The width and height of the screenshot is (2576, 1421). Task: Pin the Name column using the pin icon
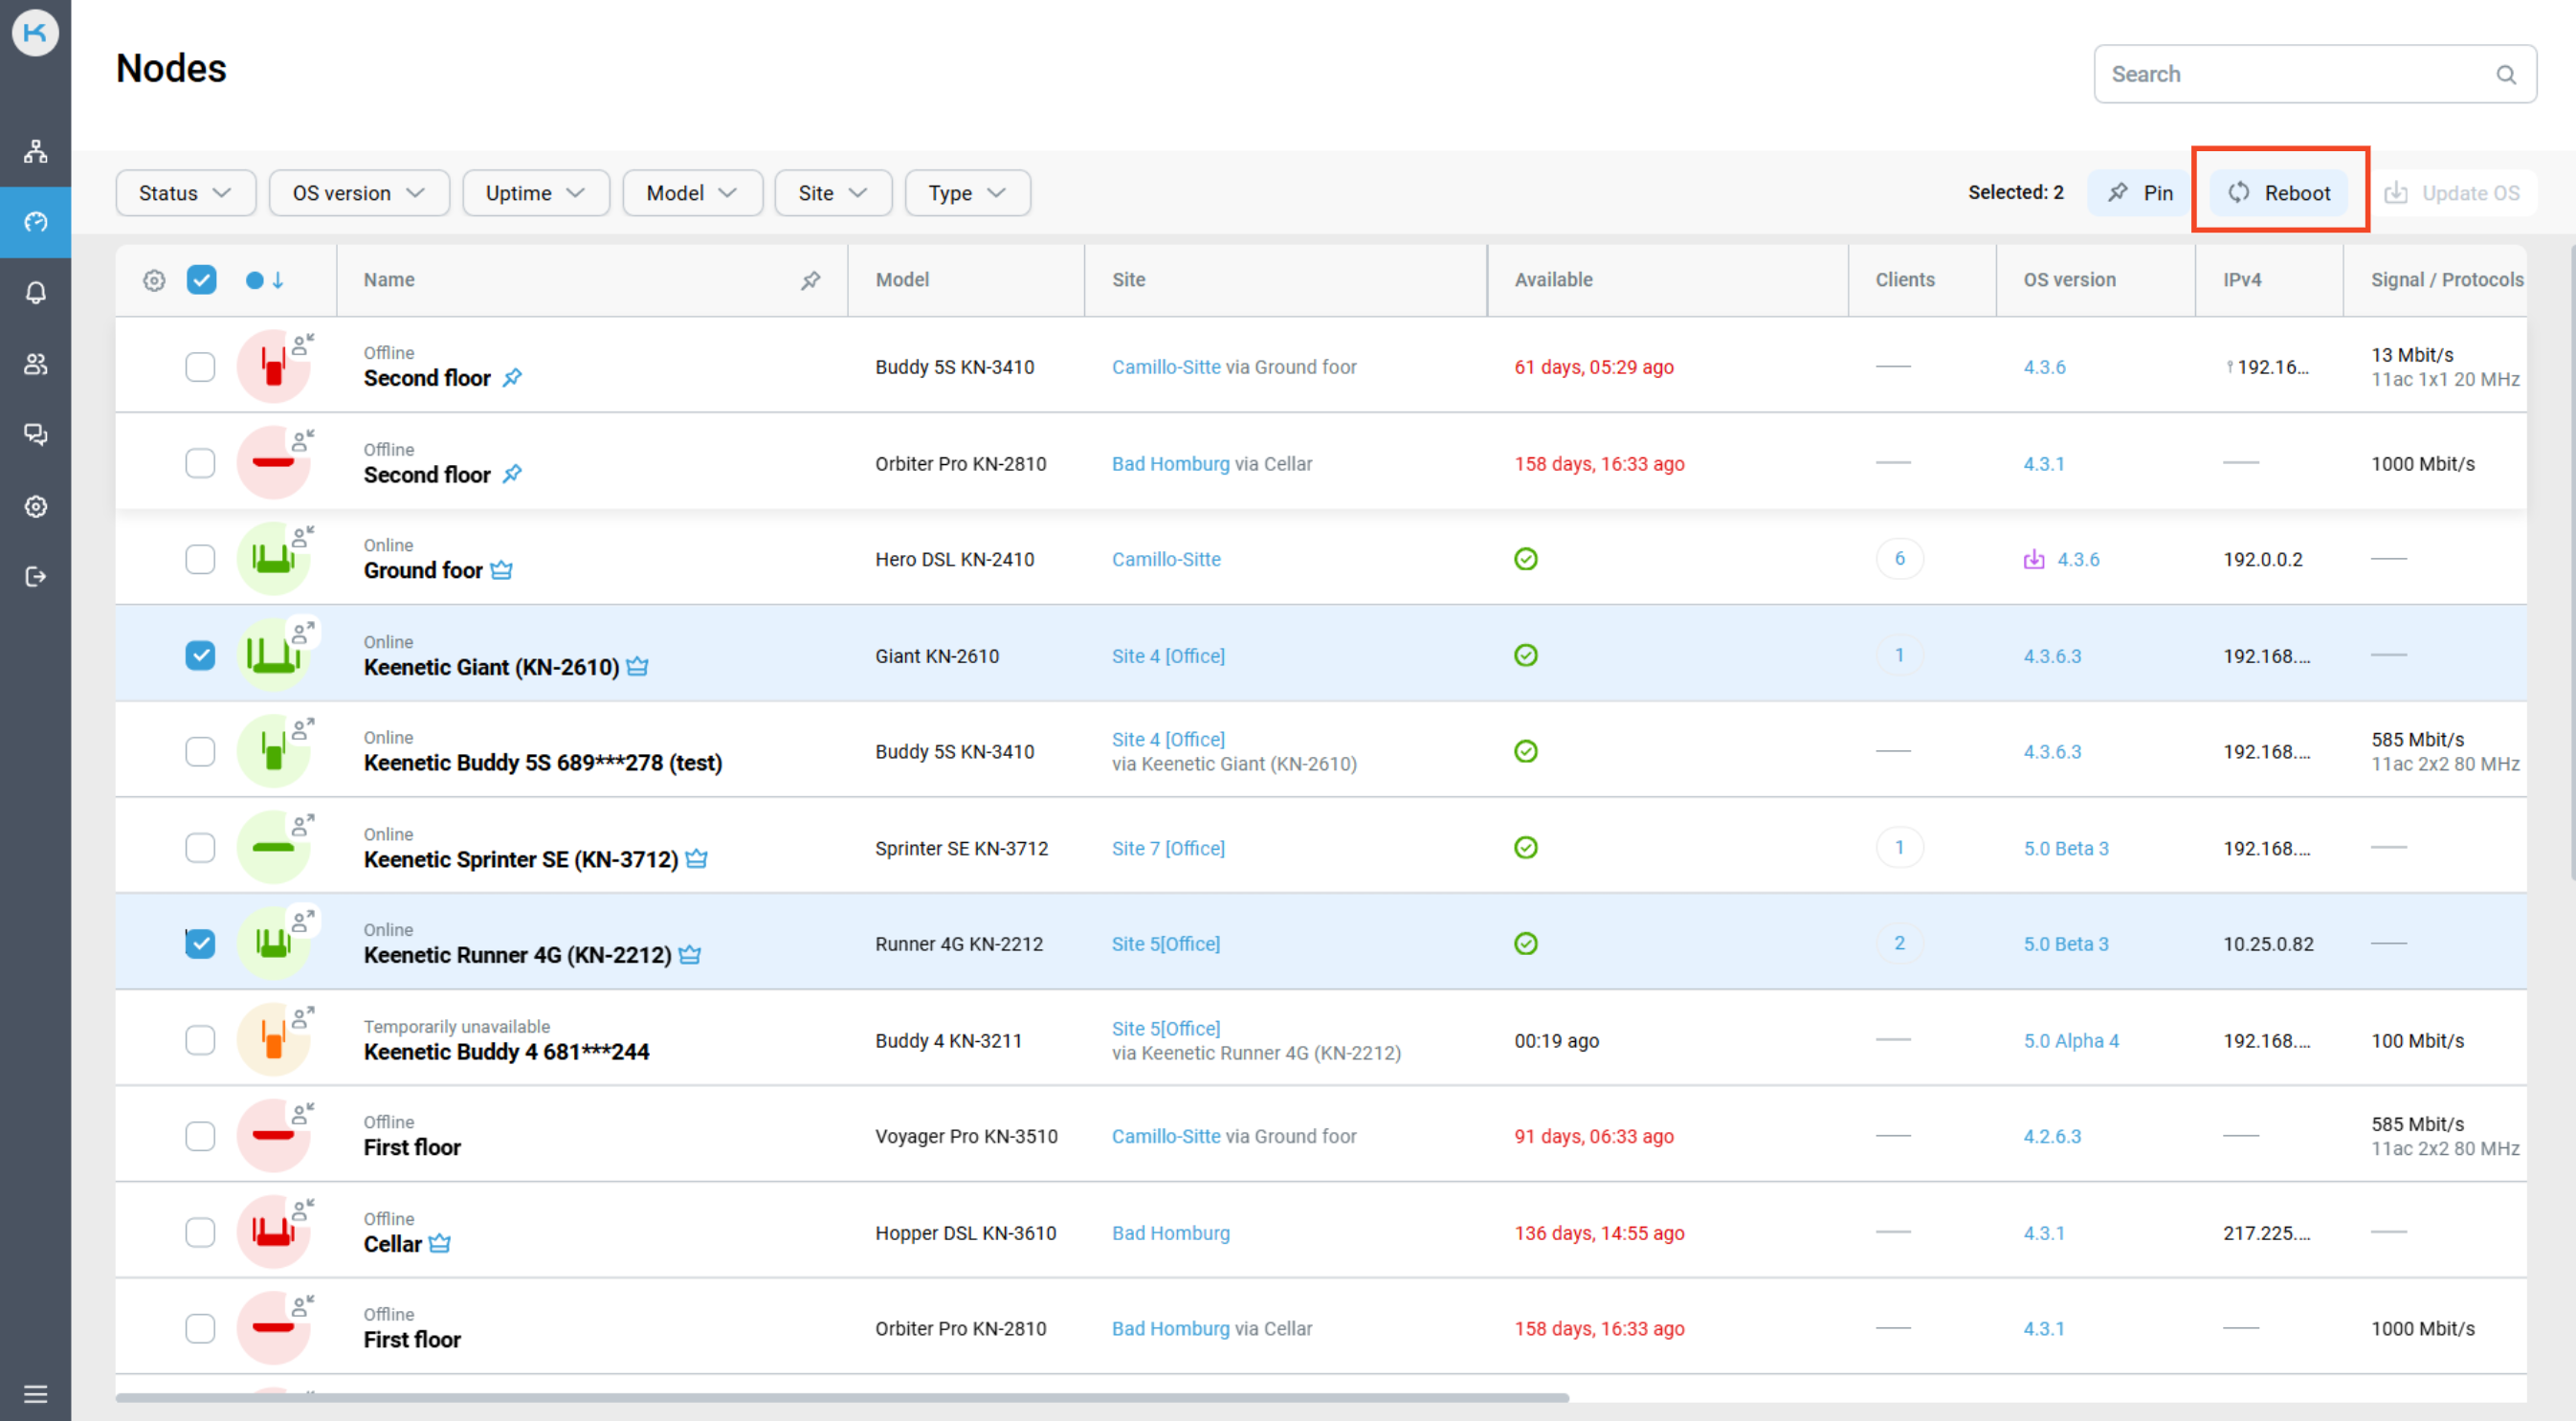(811, 280)
